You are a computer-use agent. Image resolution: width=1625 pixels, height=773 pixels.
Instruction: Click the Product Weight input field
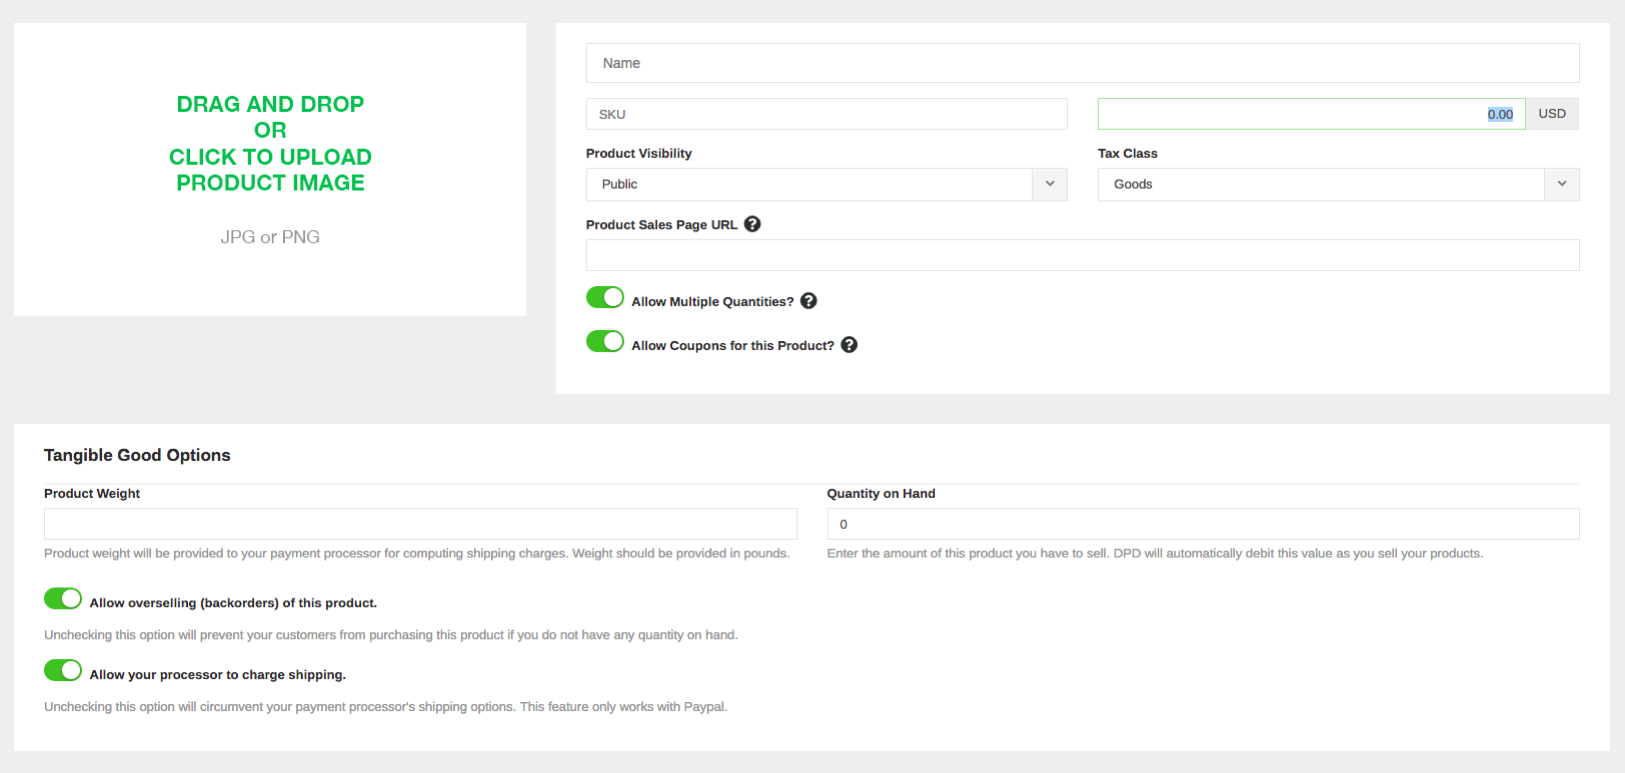click(x=420, y=524)
